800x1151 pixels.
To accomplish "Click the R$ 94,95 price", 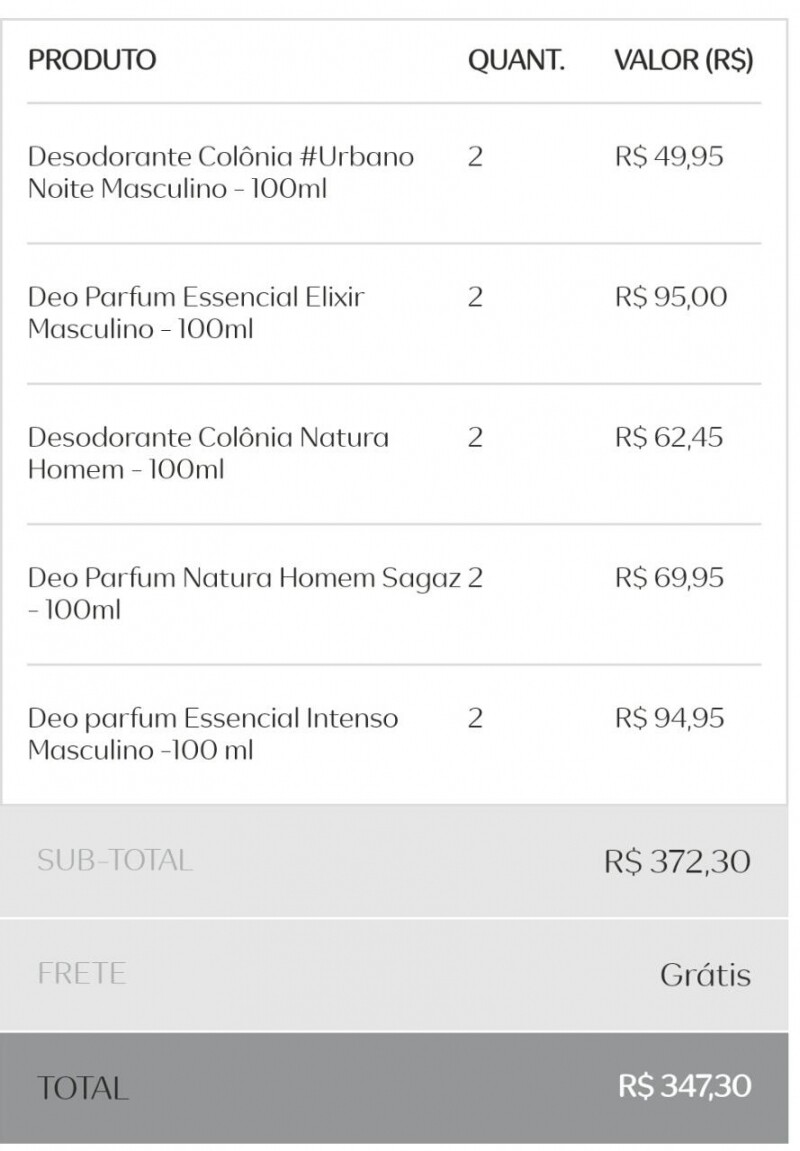I will pos(669,718).
